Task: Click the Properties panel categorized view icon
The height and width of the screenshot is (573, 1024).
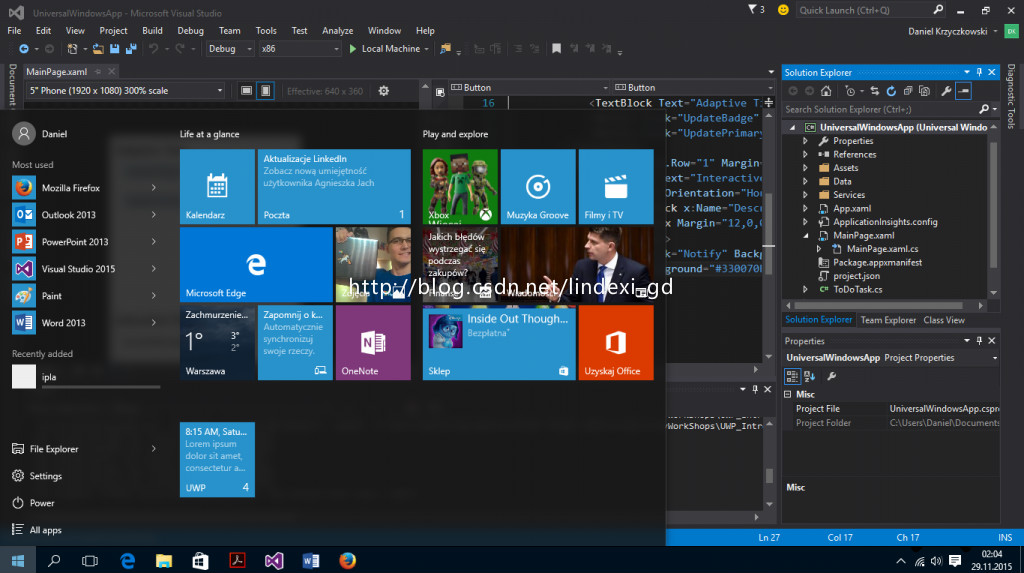Action: [x=792, y=376]
